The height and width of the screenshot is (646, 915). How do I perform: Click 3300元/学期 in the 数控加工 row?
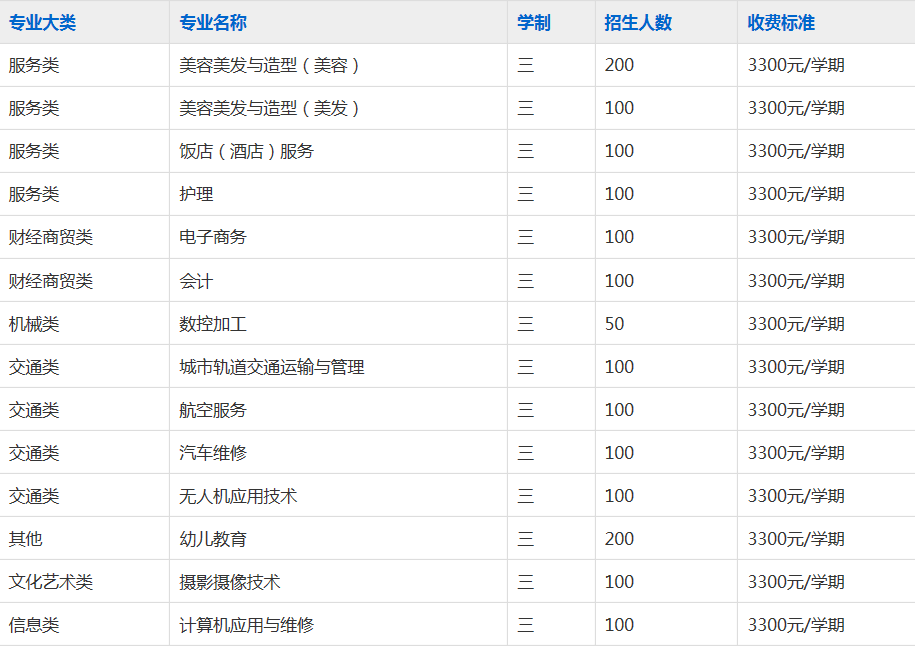(x=796, y=324)
